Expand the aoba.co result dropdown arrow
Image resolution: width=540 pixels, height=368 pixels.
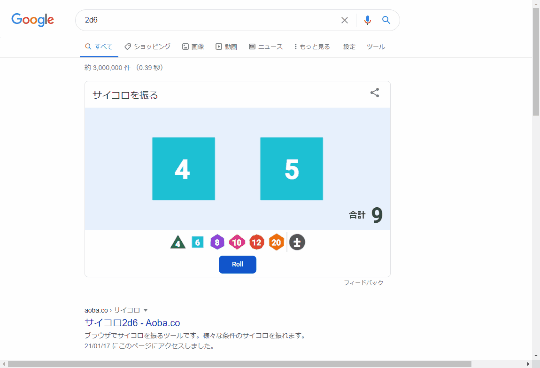click(x=145, y=310)
